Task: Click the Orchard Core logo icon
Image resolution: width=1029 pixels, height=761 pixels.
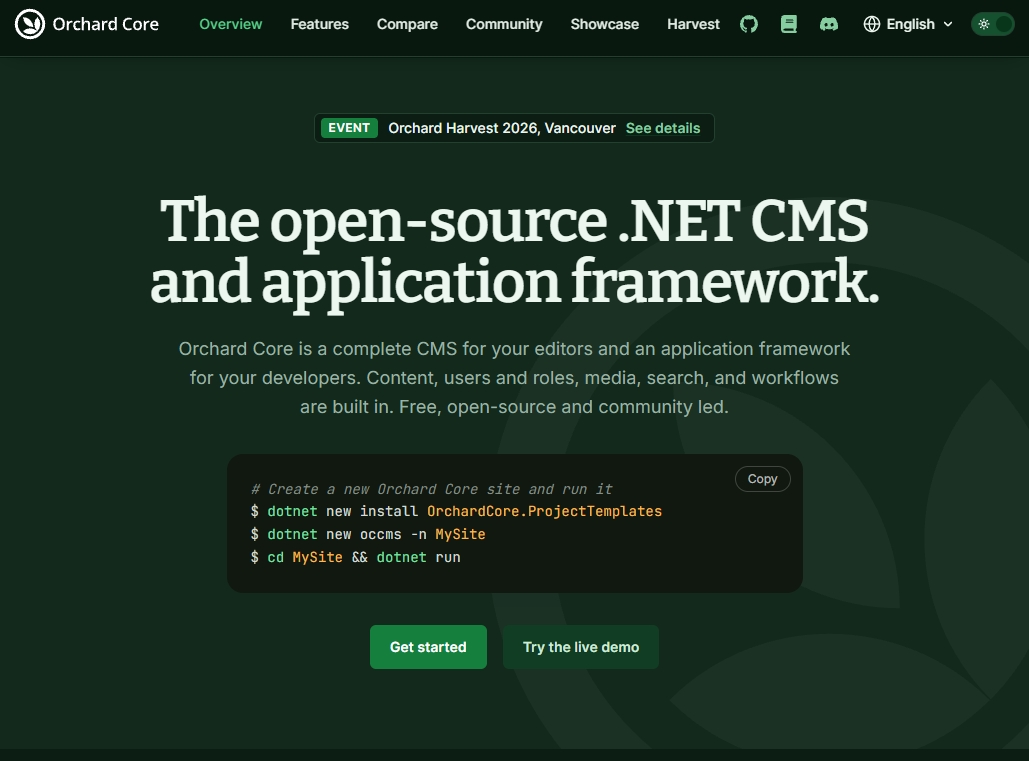Action: 30,24
